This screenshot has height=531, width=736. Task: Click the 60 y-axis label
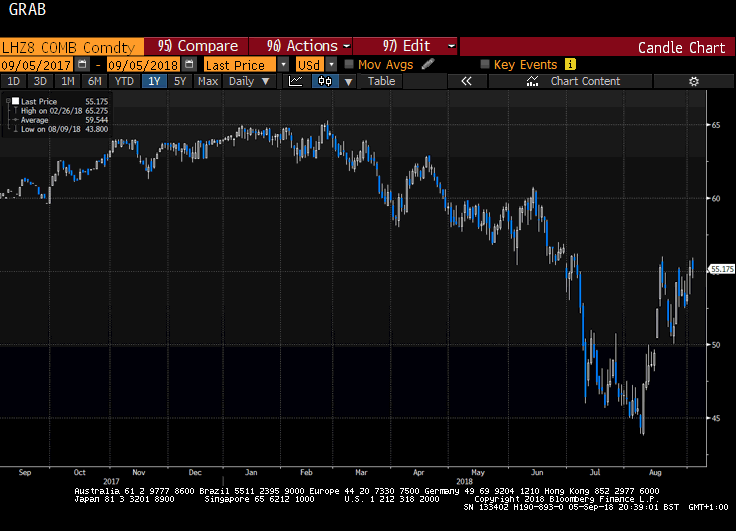pos(716,198)
